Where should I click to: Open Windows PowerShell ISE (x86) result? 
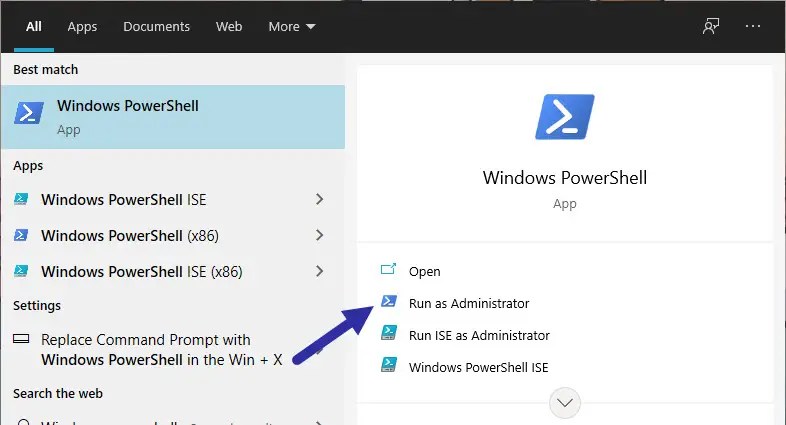173,272
